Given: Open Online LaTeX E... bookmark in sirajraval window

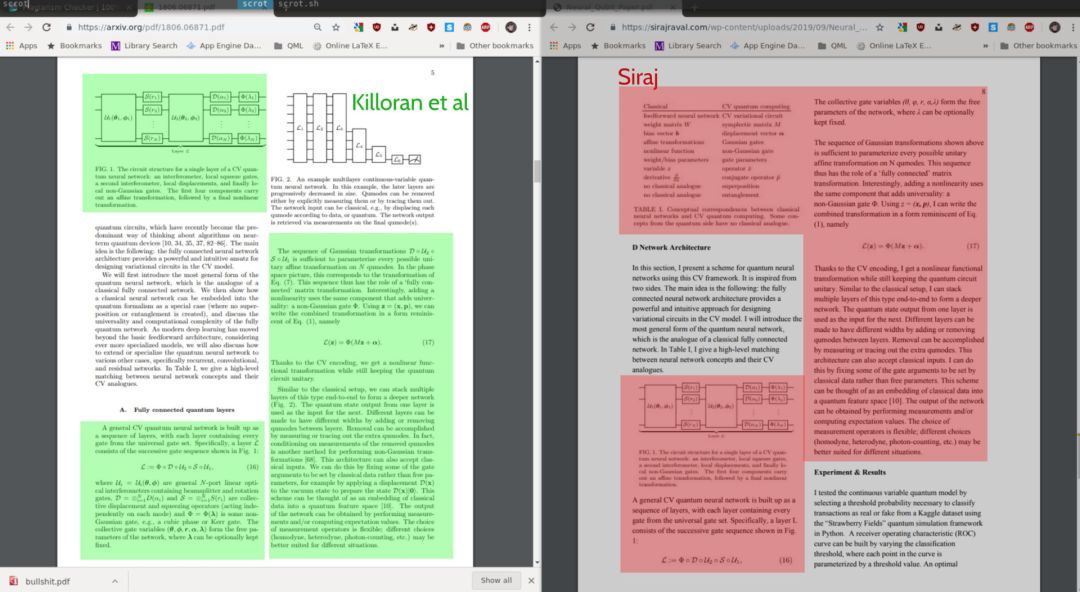Looking at the screenshot, I should coord(893,45).
